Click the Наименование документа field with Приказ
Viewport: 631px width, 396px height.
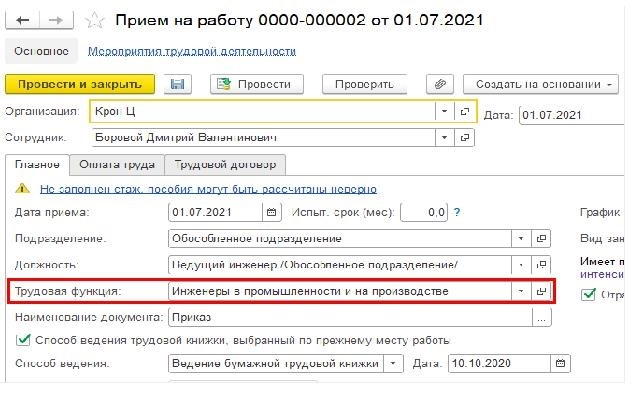350,317
